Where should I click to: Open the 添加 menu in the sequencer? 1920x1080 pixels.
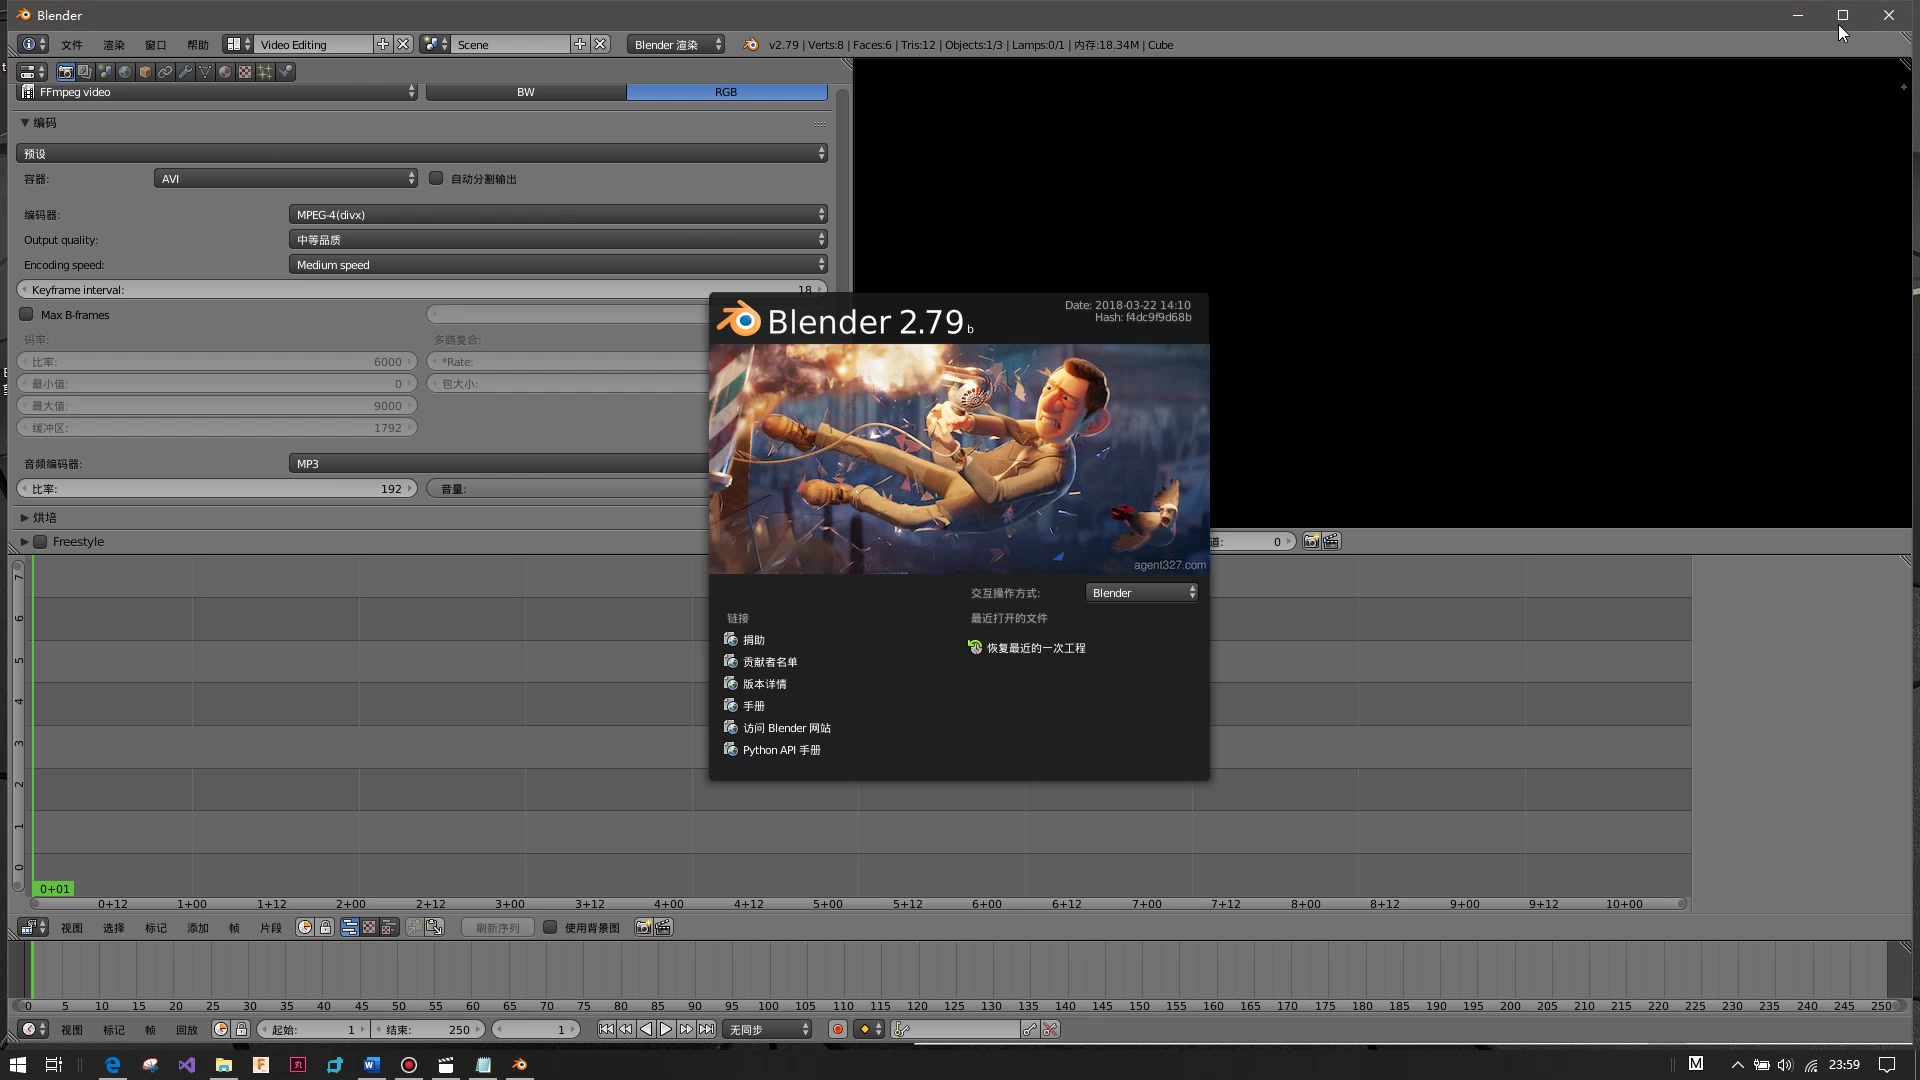197,927
